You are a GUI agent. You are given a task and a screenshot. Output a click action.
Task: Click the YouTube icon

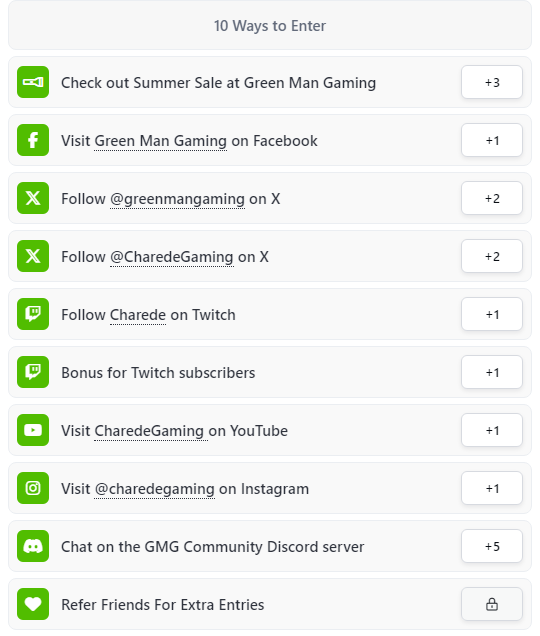coord(33,430)
